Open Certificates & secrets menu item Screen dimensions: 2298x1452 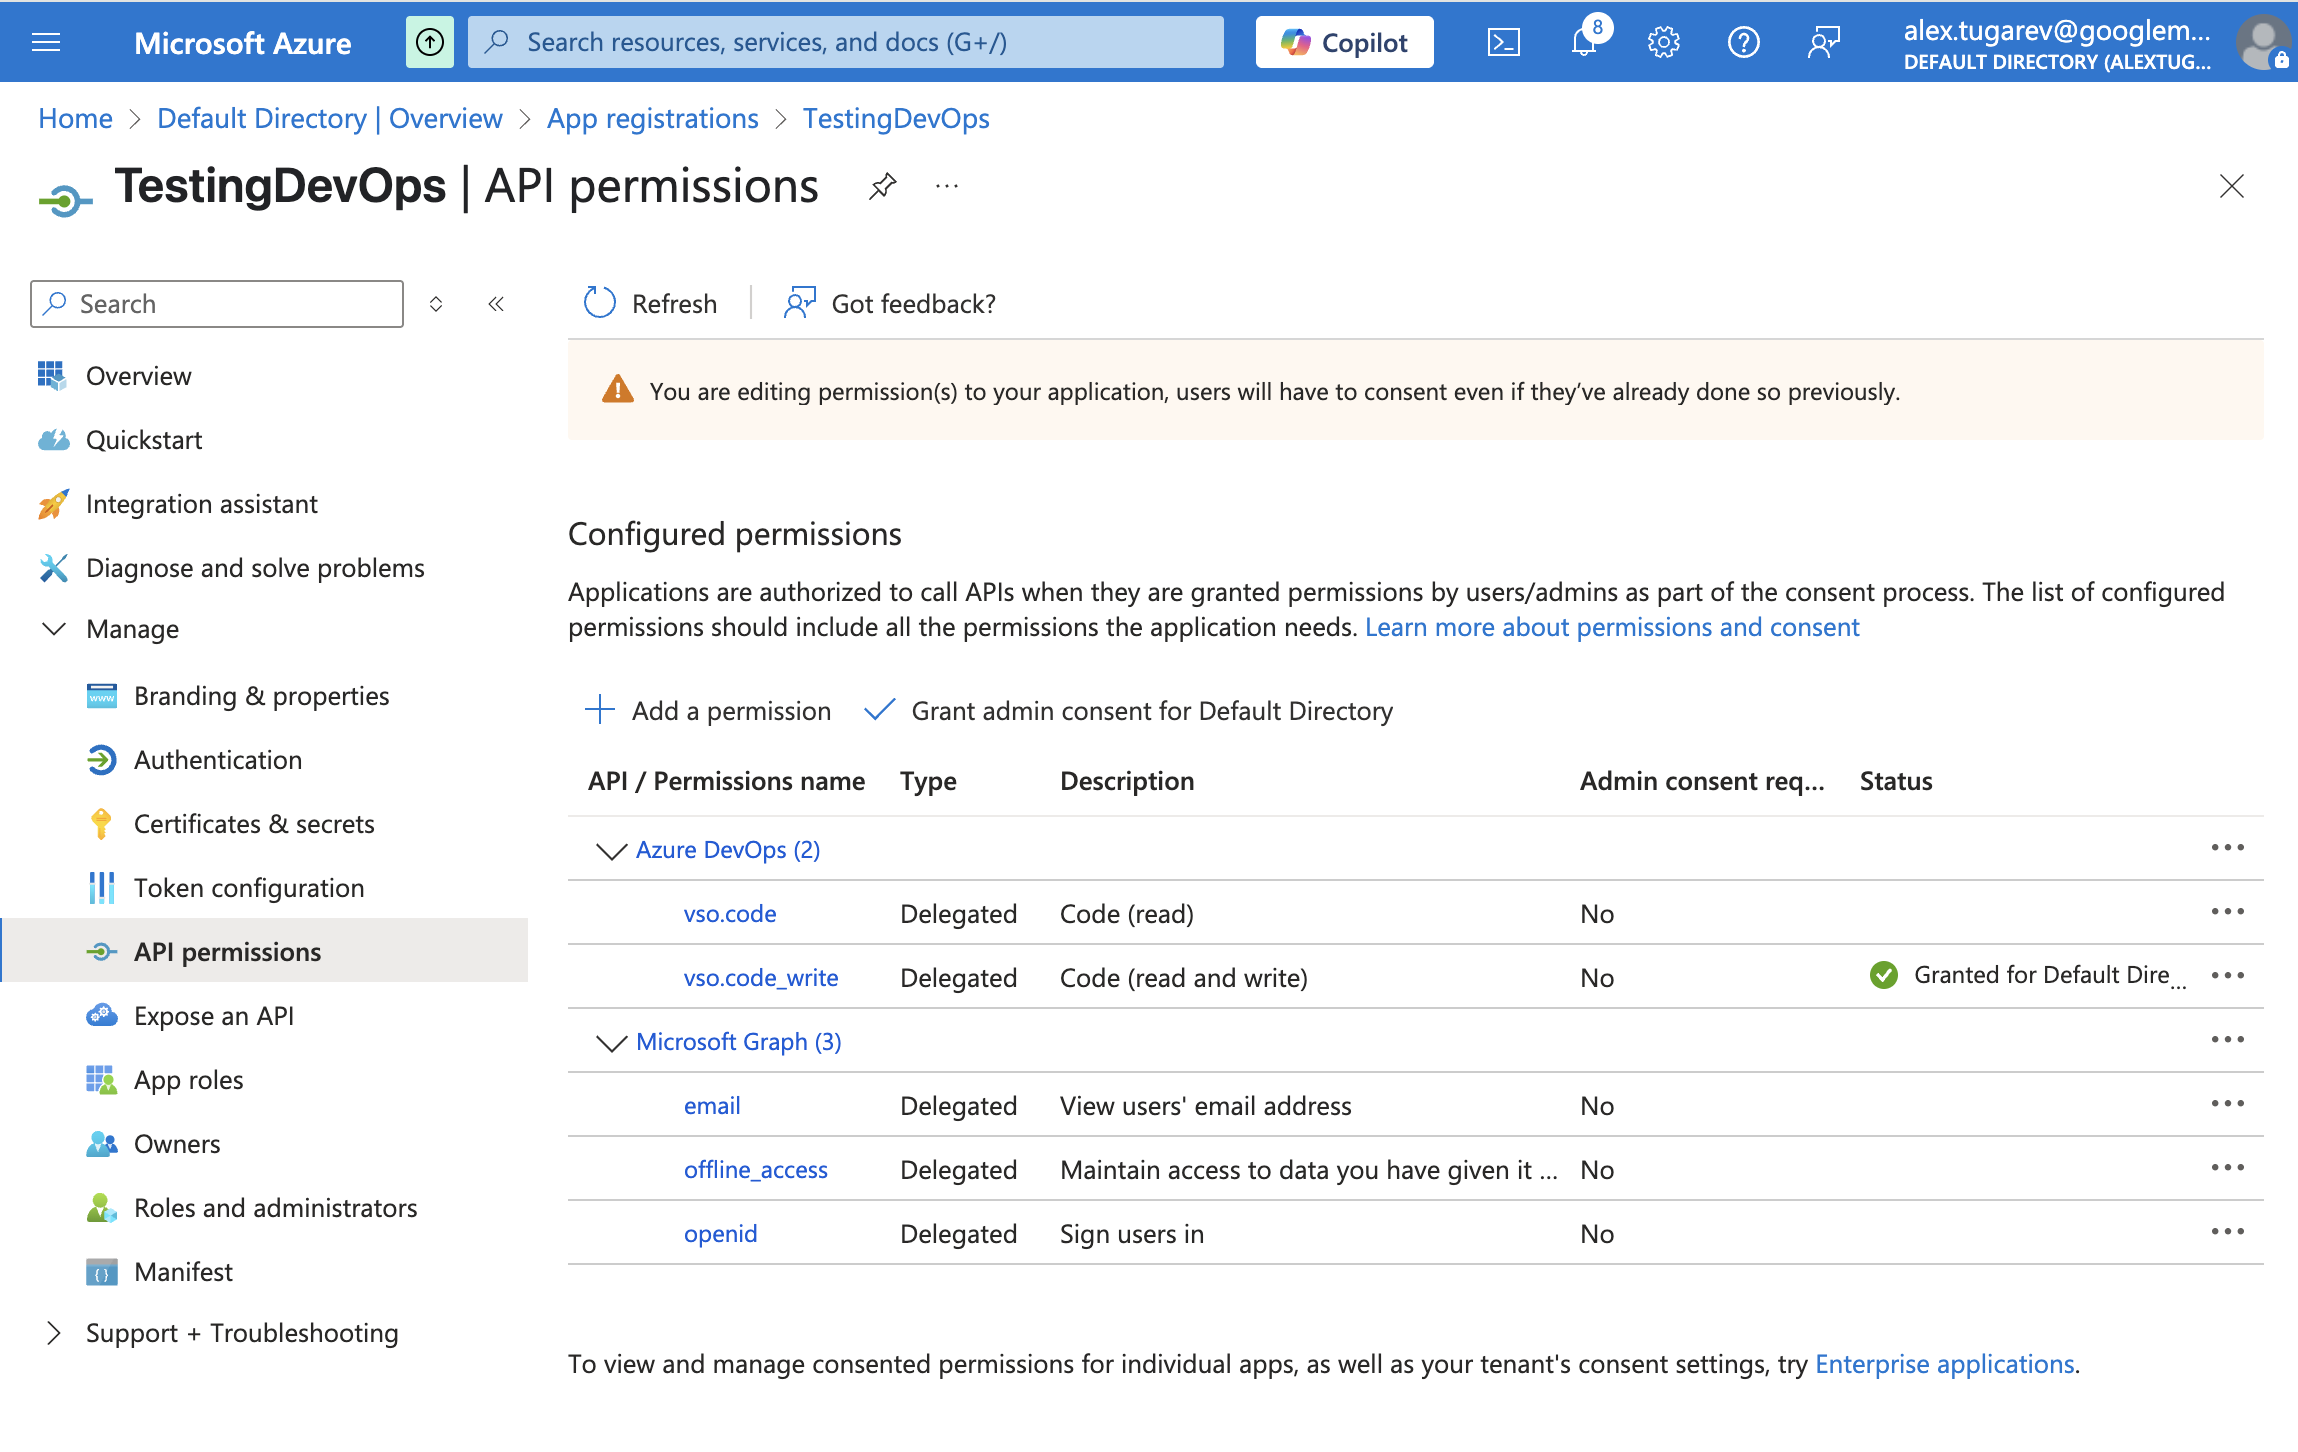coord(254,824)
